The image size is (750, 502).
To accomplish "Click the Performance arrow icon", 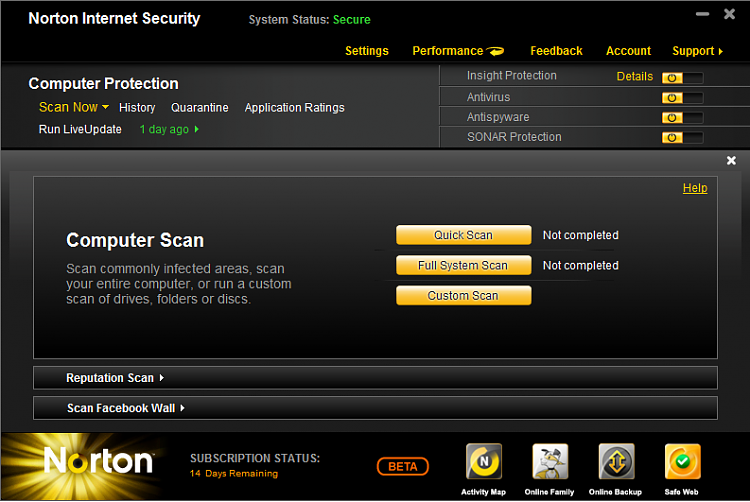I will [x=496, y=51].
